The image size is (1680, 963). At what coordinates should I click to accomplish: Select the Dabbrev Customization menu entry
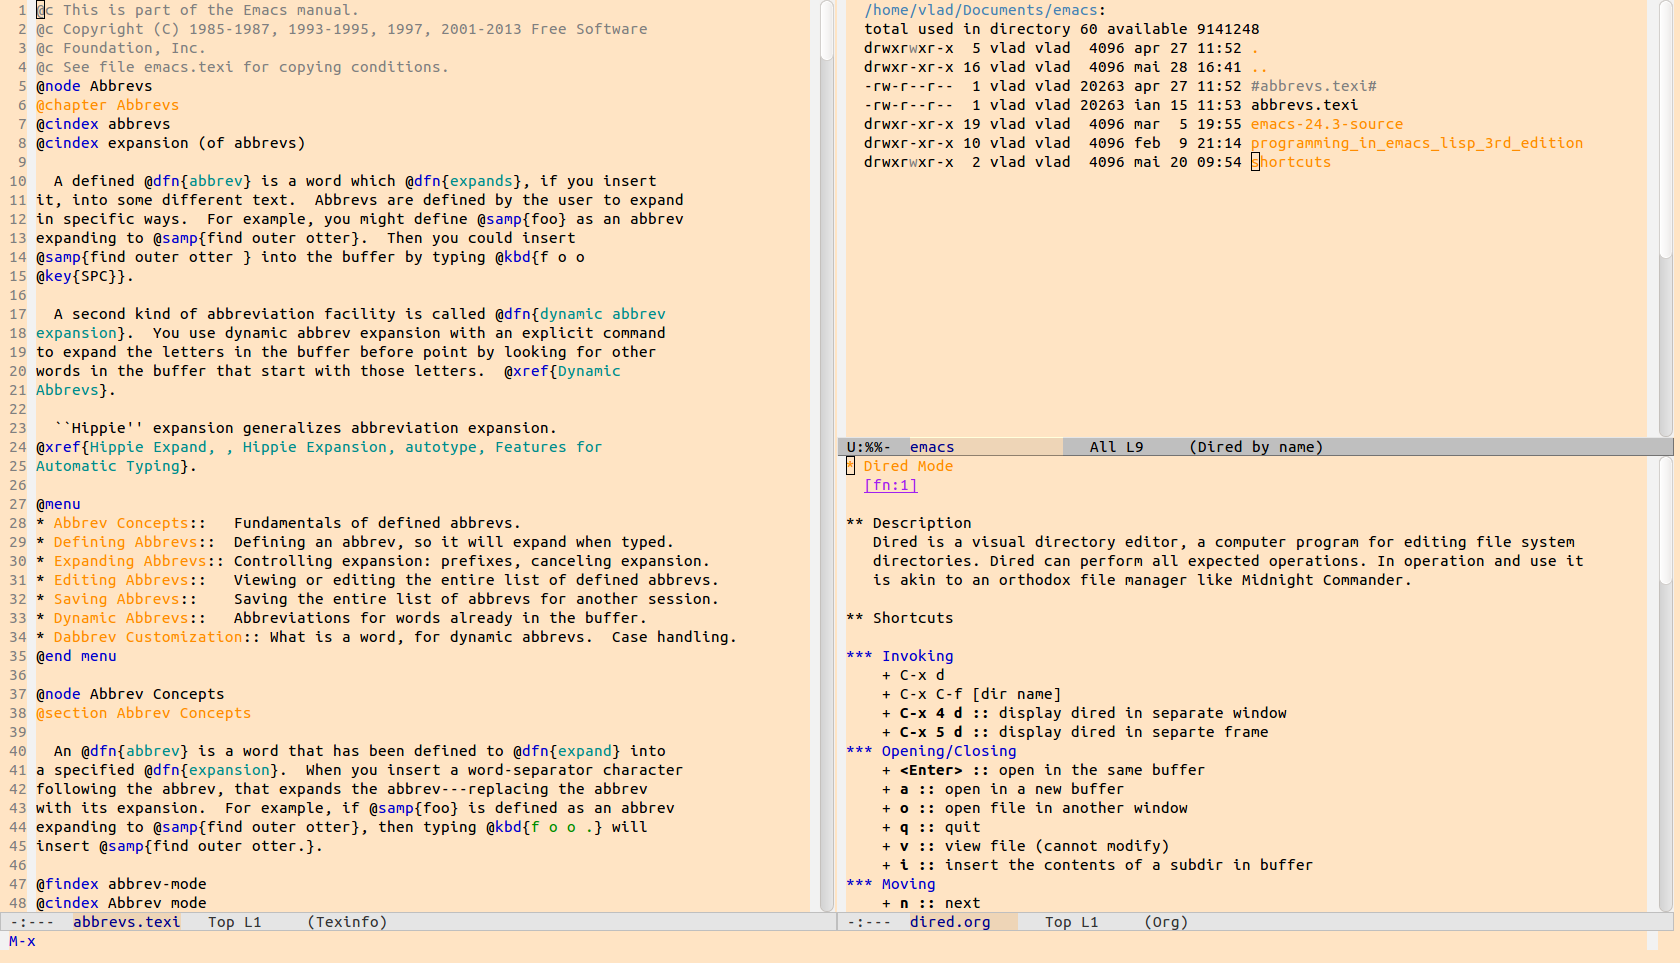point(148,637)
